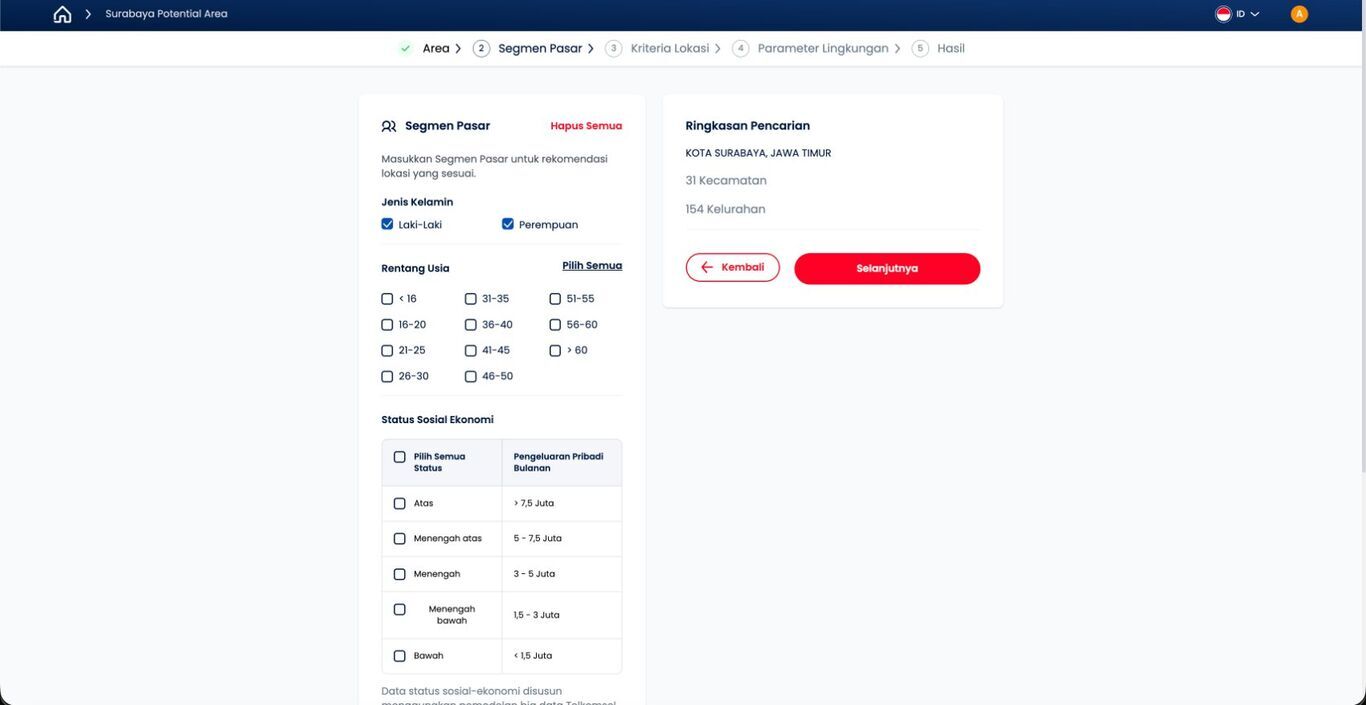Uncheck the Laki-Laki checkbox

(387, 224)
